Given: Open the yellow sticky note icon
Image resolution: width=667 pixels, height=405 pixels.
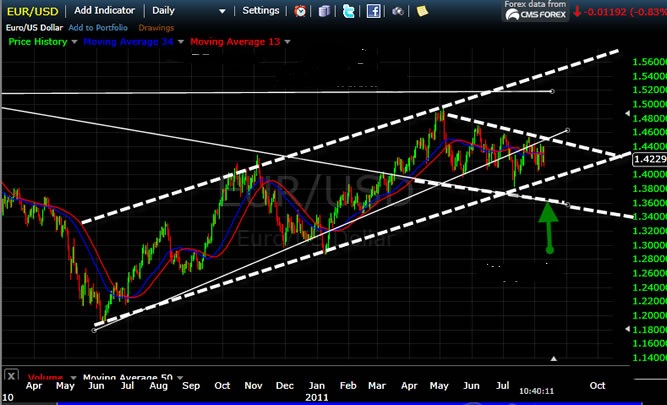Looking at the screenshot, I should coord(422,11).
